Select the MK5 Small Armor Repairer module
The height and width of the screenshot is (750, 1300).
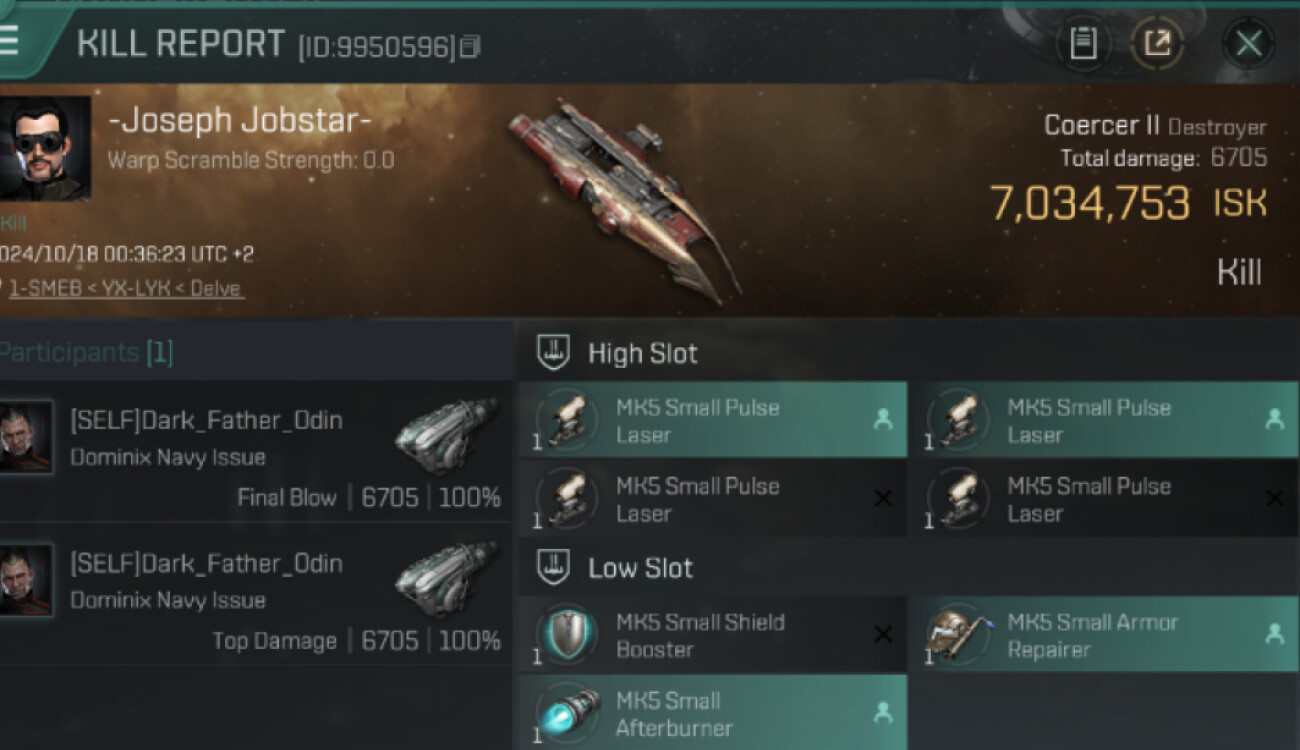click(x=1105, y=634)
